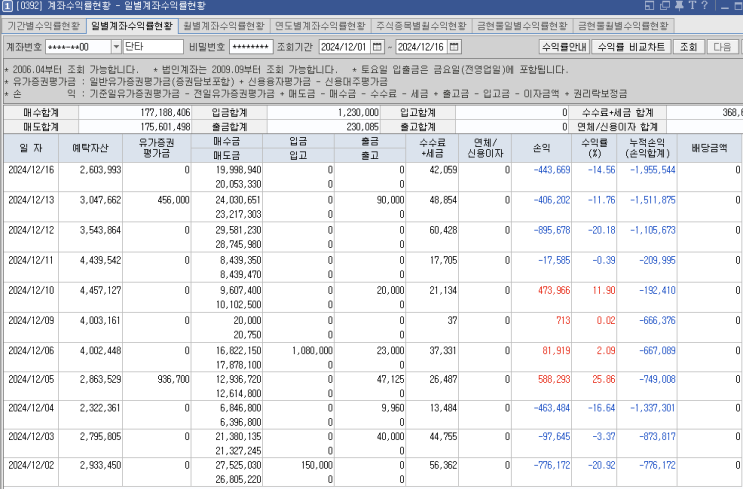Click the 연체/신용이자 column header

click(x=485, y=148)
